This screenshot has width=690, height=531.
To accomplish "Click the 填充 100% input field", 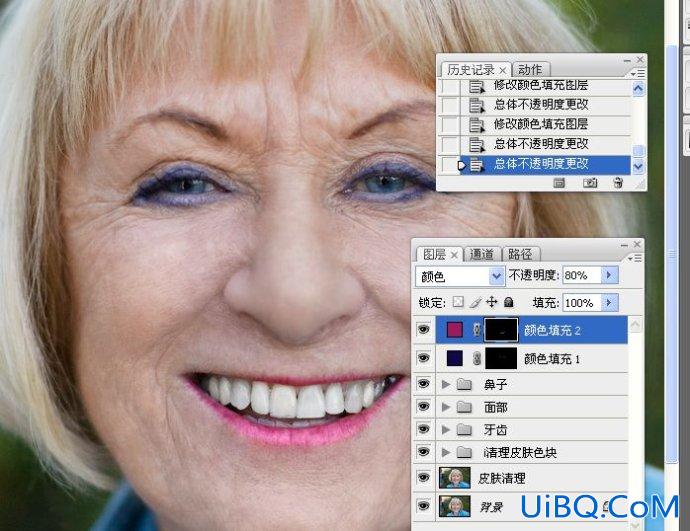I will tap(581, 303).
